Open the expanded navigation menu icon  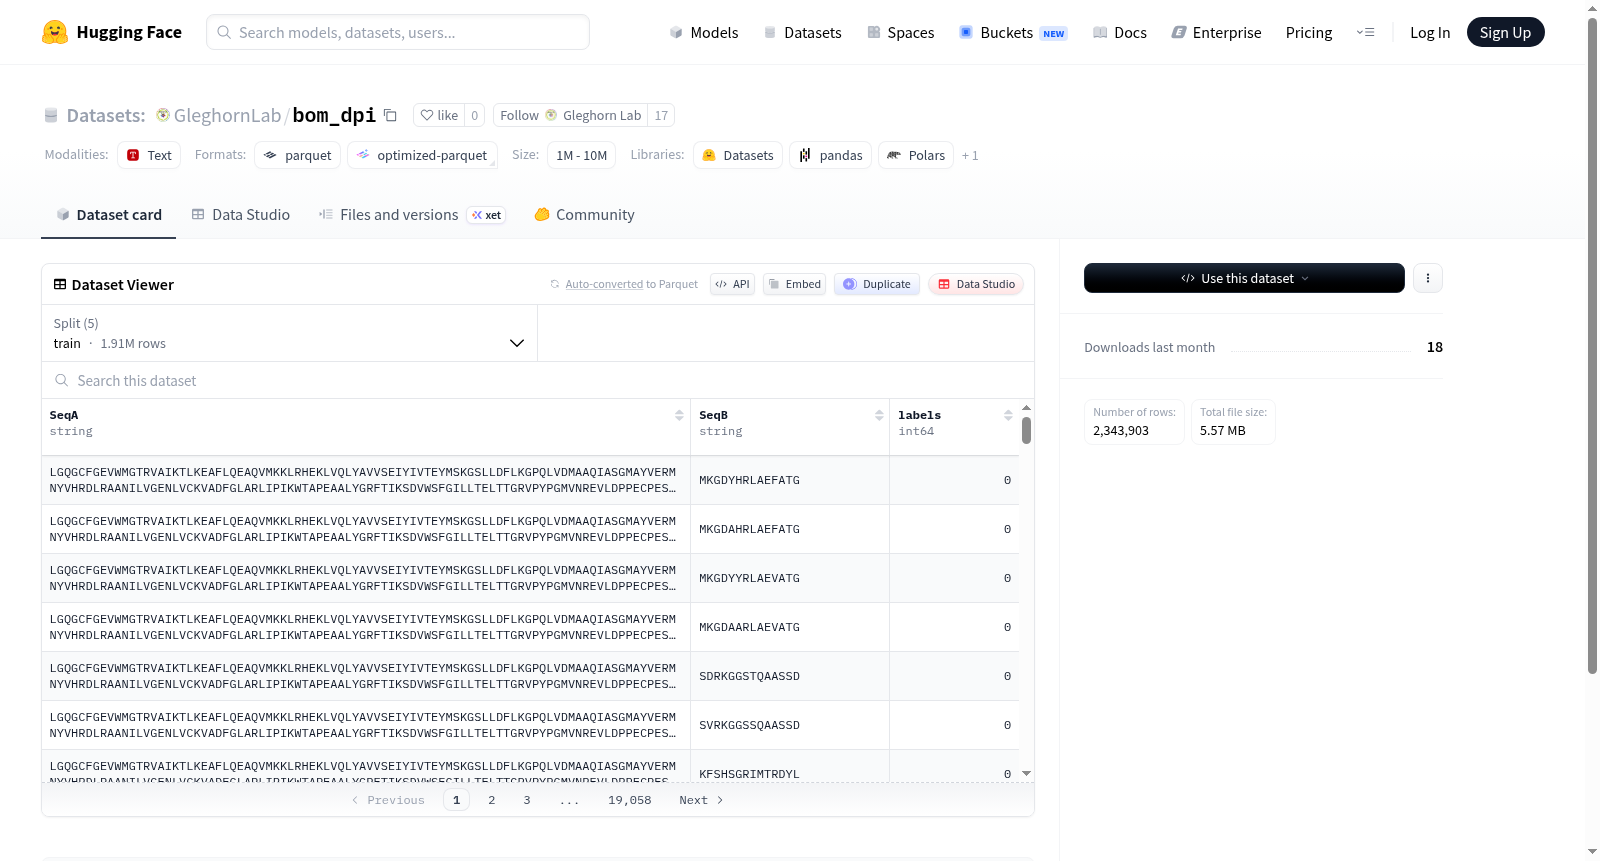coord(1365,32)
